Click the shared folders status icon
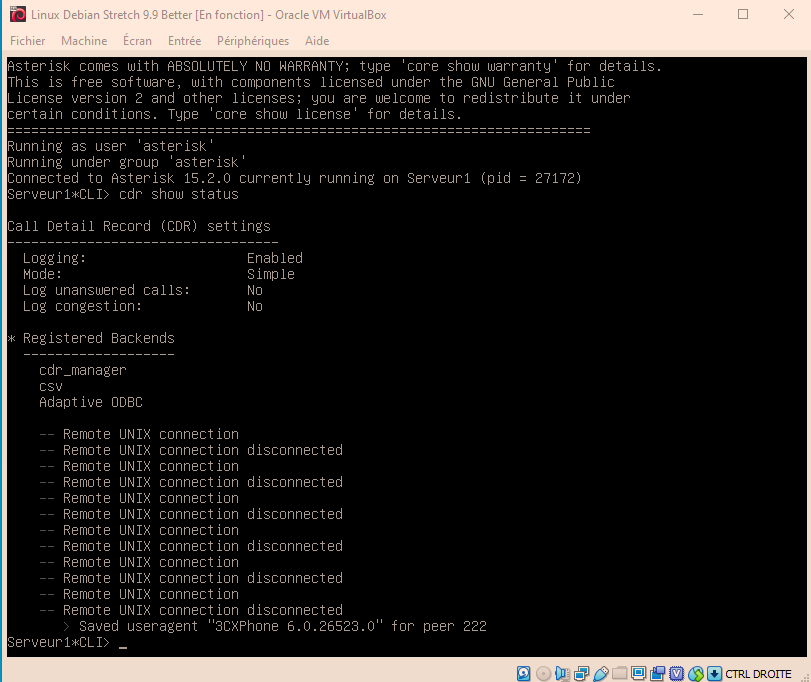Image resolution: width=811 pixels, height=682 pixels. 620,673
